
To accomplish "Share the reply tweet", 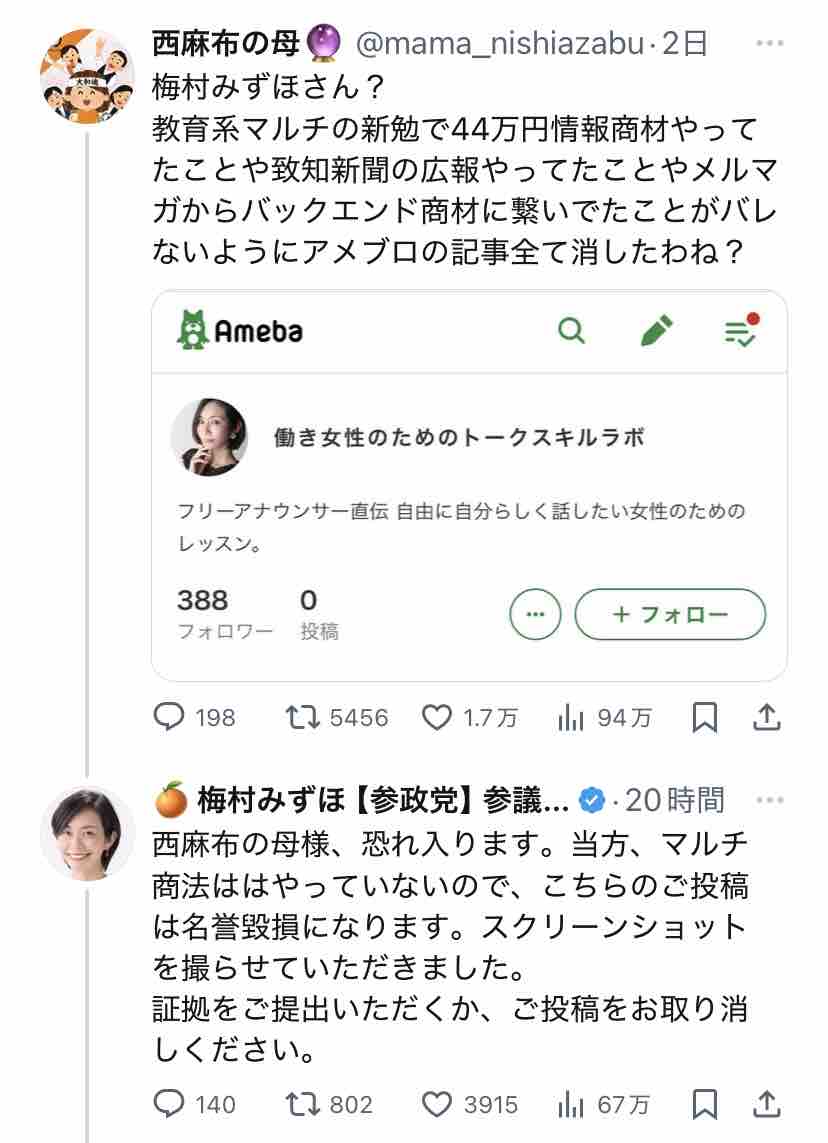I will 767,1103.
